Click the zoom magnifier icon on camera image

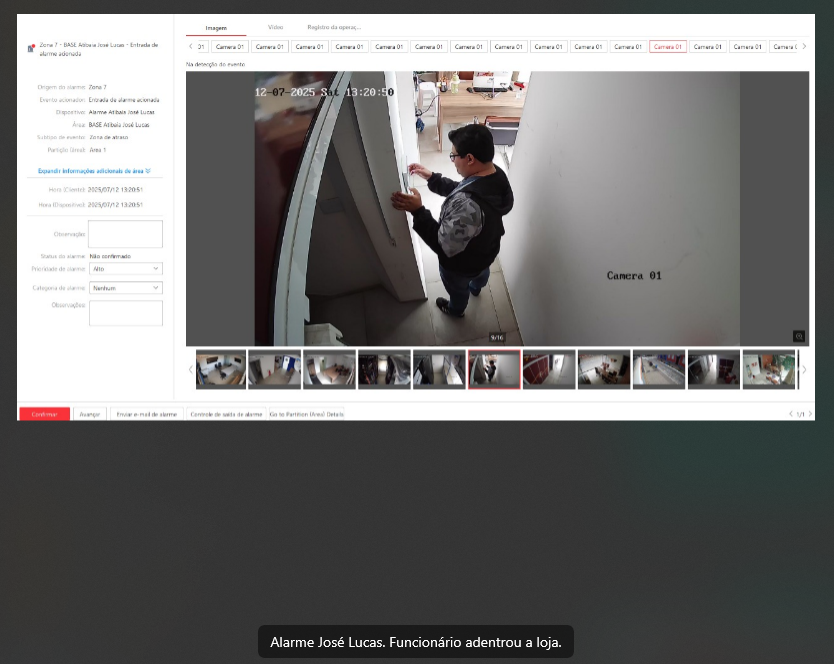[798, 336]
